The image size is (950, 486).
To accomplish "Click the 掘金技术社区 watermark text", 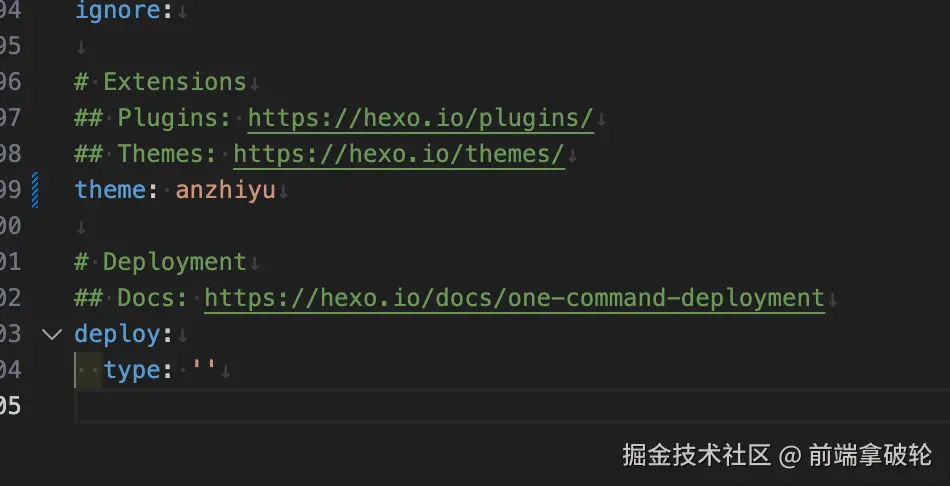I will 696,455.
